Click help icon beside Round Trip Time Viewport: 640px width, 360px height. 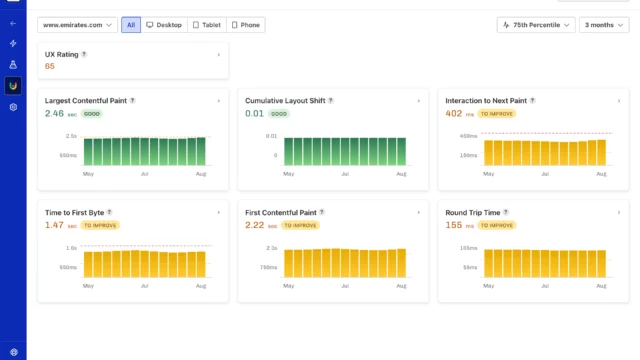tap(506, 212)
